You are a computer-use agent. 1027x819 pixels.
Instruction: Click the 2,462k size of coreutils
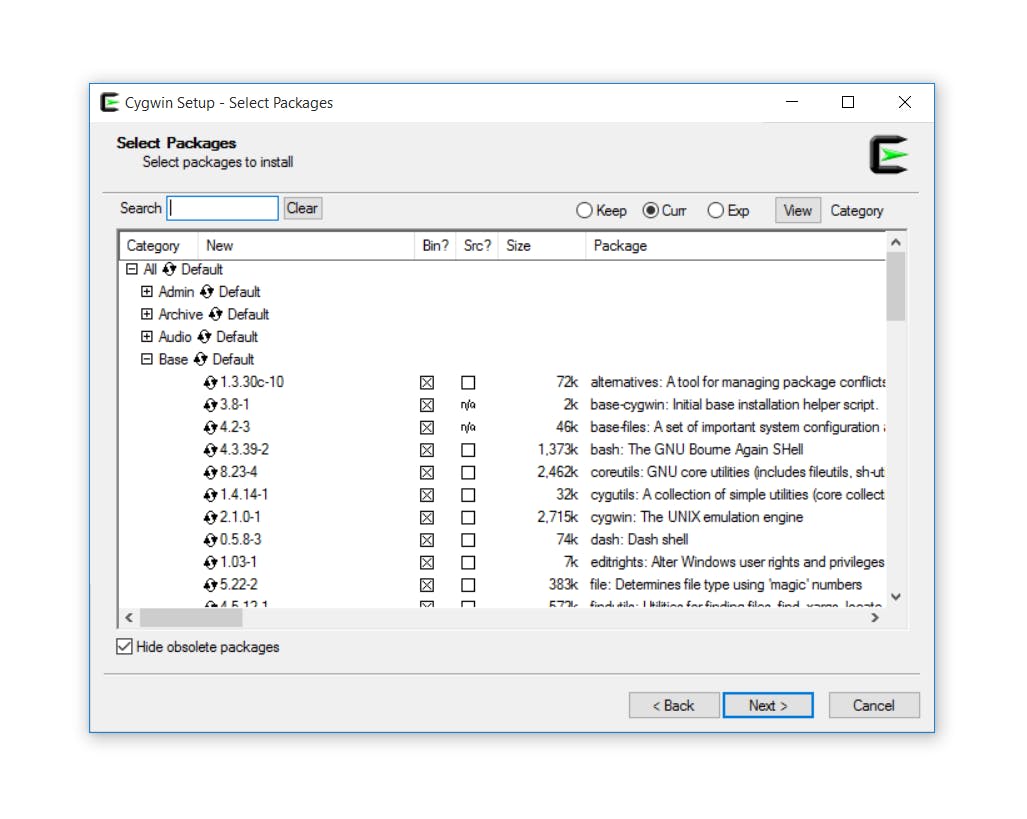point(557,472)
